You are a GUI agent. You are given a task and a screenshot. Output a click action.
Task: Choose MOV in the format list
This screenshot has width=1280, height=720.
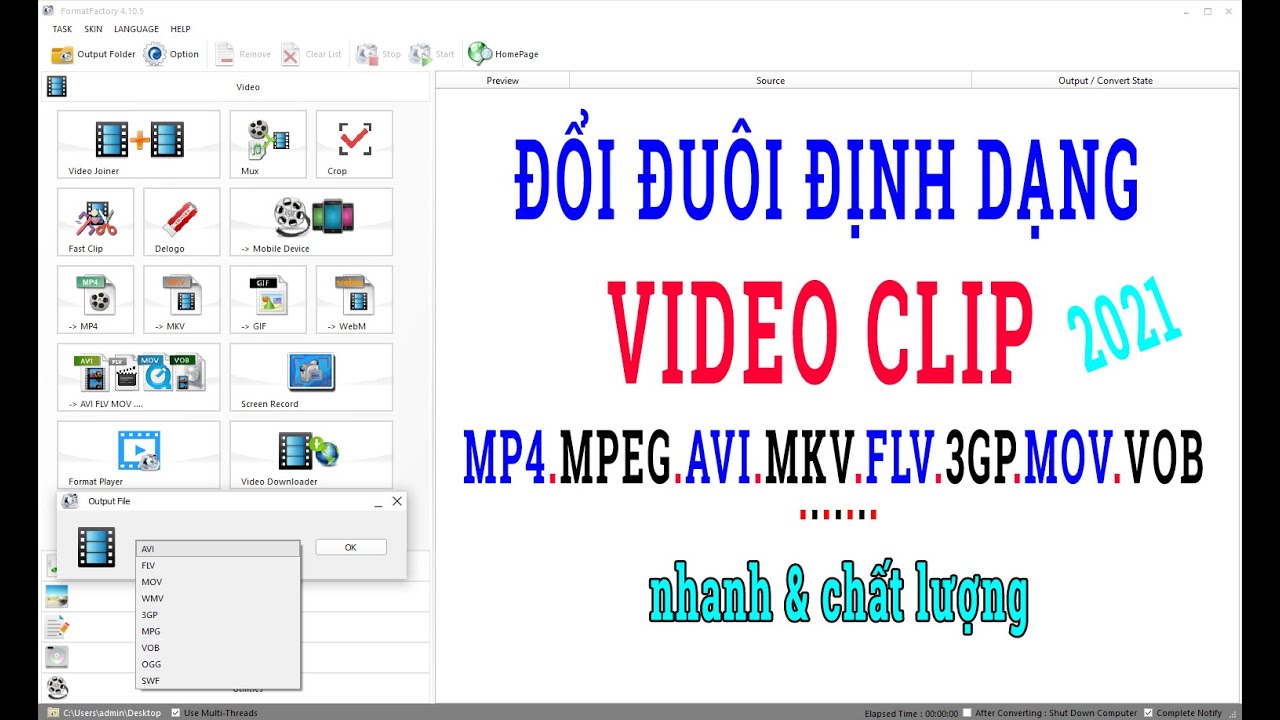pyautogui.click(x=218, y=582)
